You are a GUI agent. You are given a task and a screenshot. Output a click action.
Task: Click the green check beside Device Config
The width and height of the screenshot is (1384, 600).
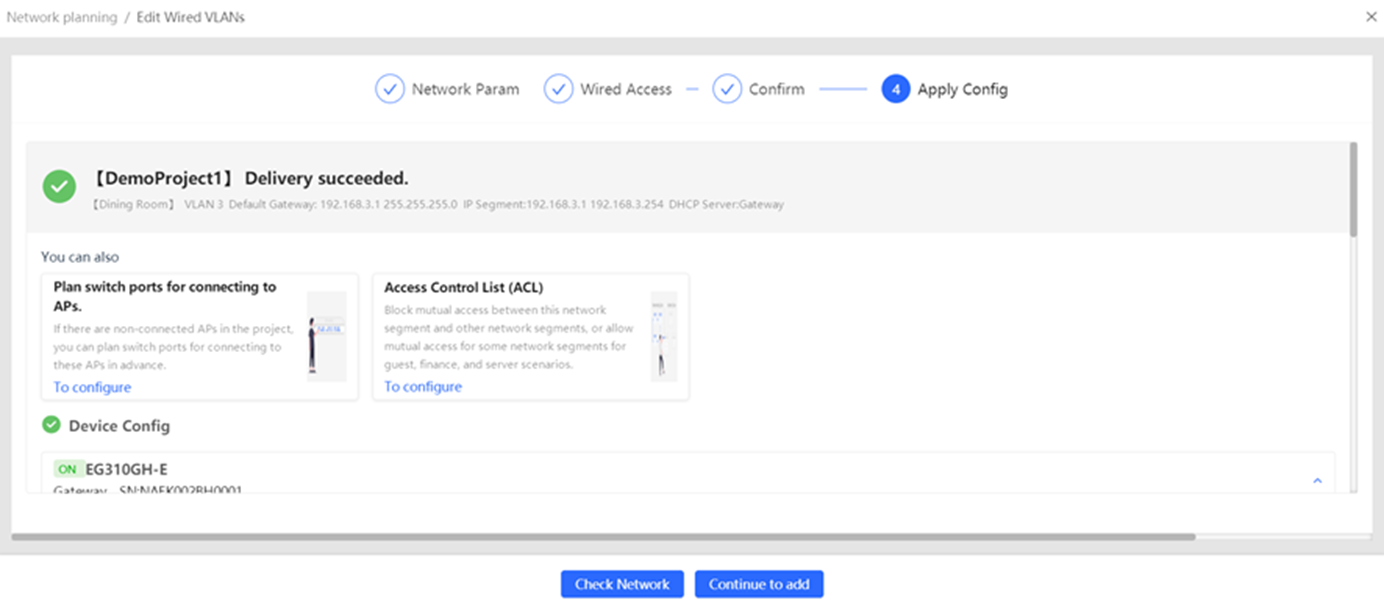pyautogui.click(x=51, y=425)
